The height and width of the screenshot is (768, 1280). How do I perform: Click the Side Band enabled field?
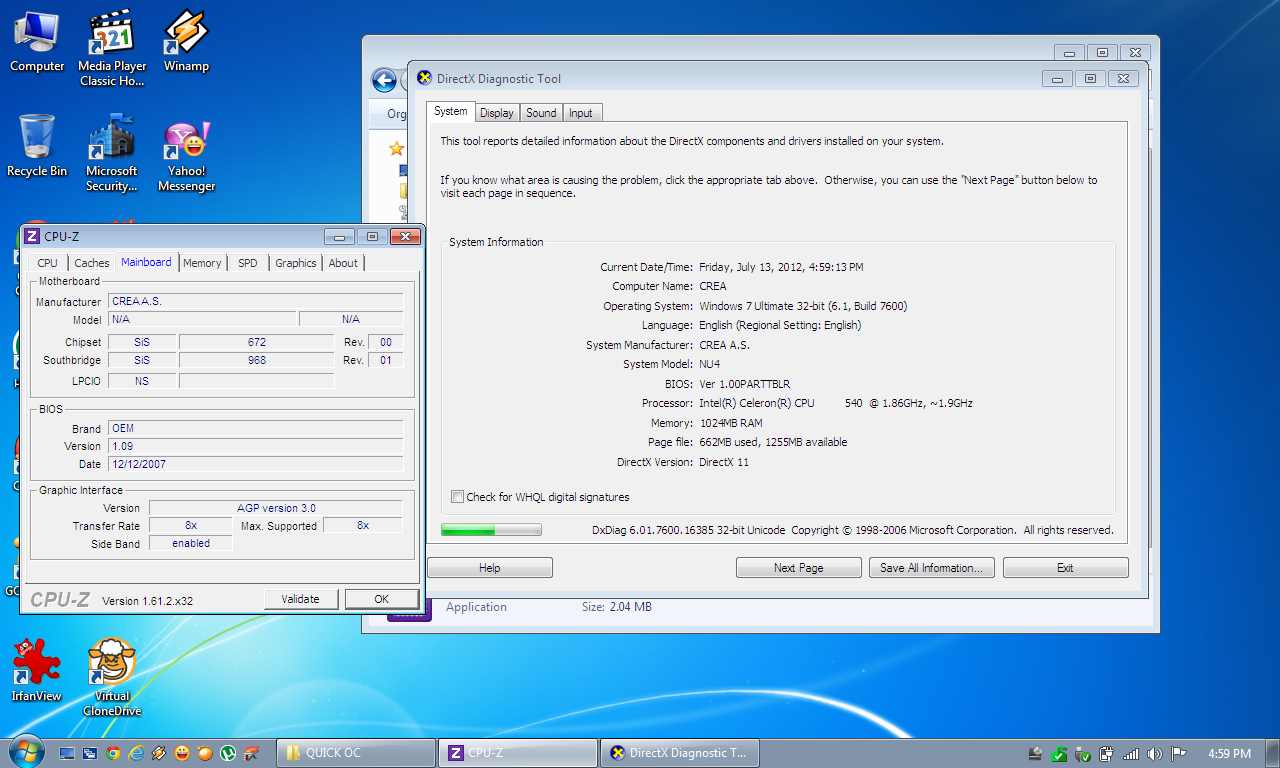click(191, 543)
